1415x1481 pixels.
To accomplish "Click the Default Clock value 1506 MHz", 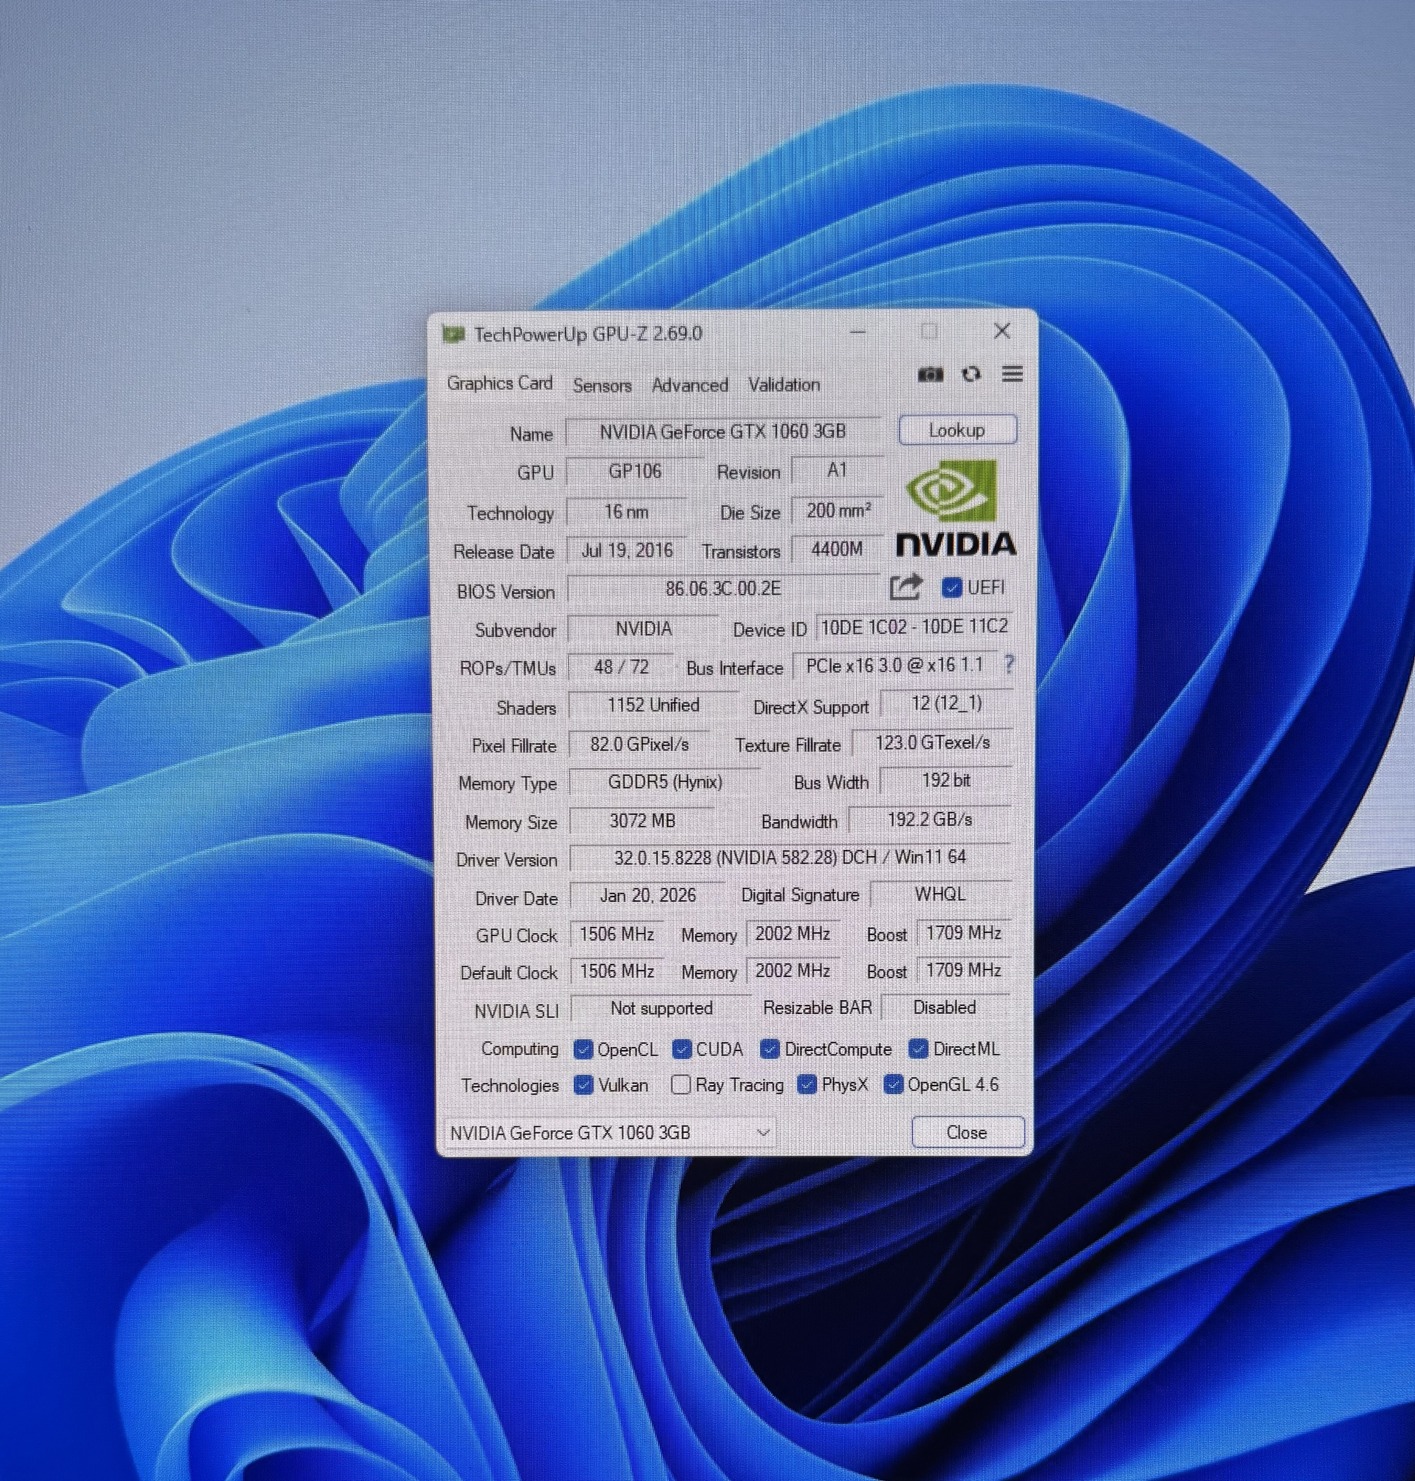I will [x=617, y=971].
